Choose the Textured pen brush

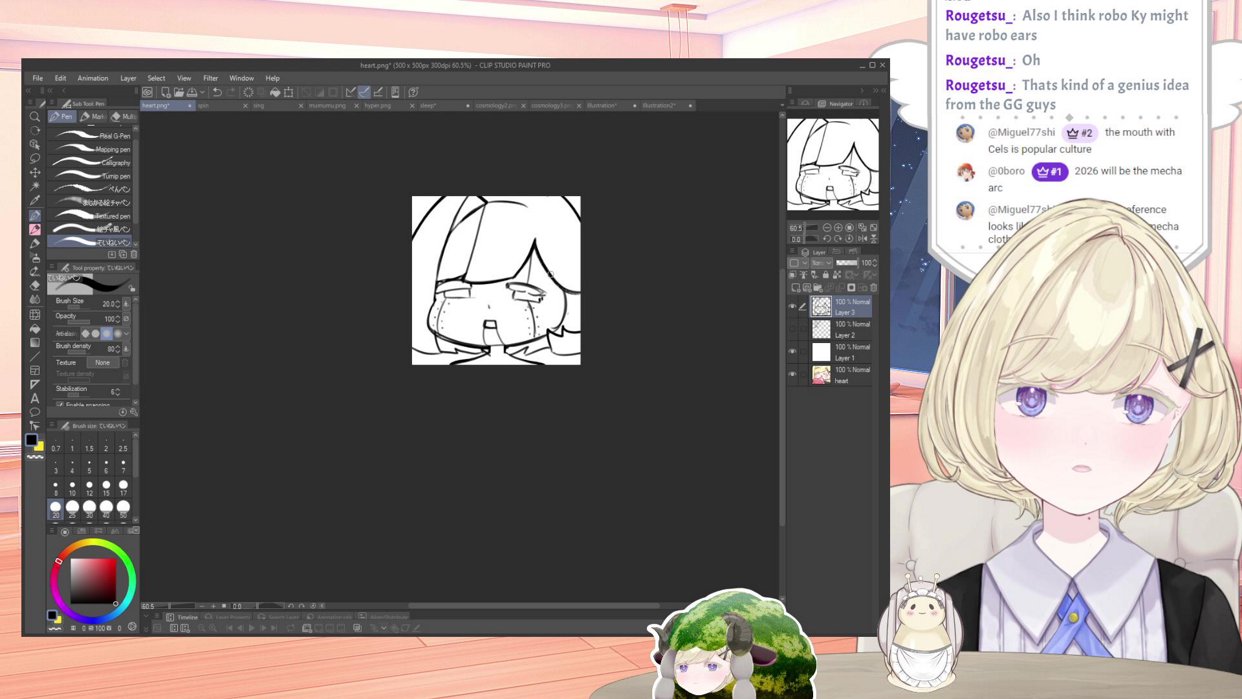tap(92, 215)
